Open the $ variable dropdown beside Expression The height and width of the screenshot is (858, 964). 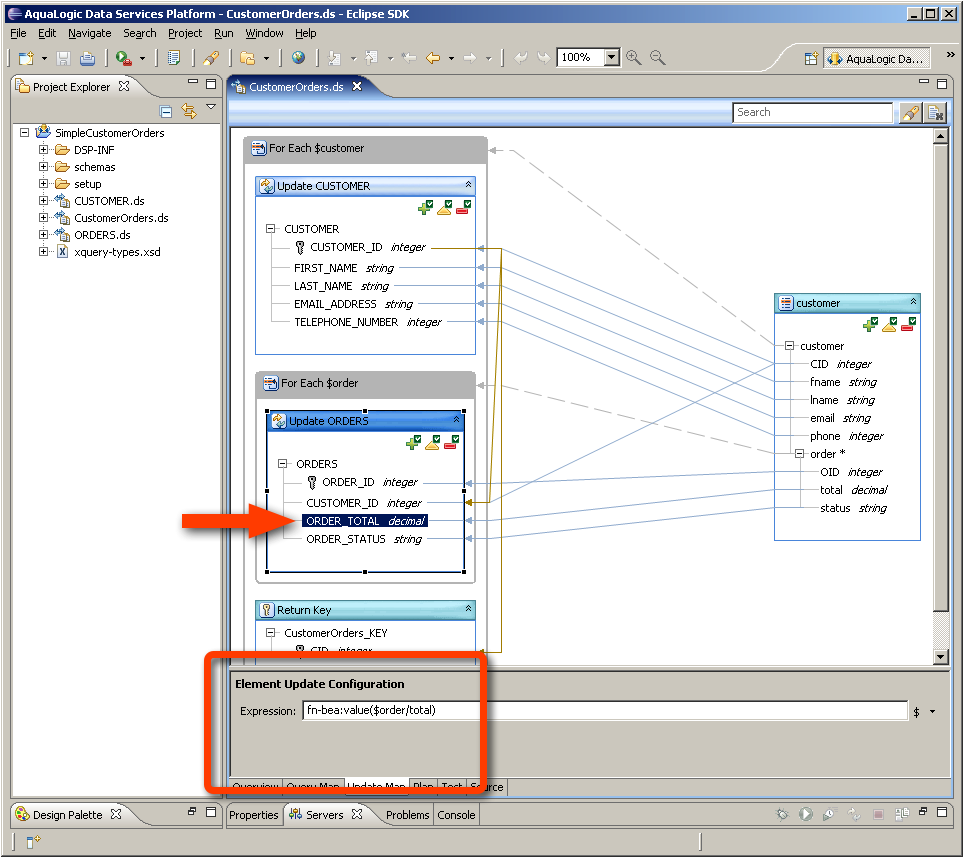tap(933, 712)
